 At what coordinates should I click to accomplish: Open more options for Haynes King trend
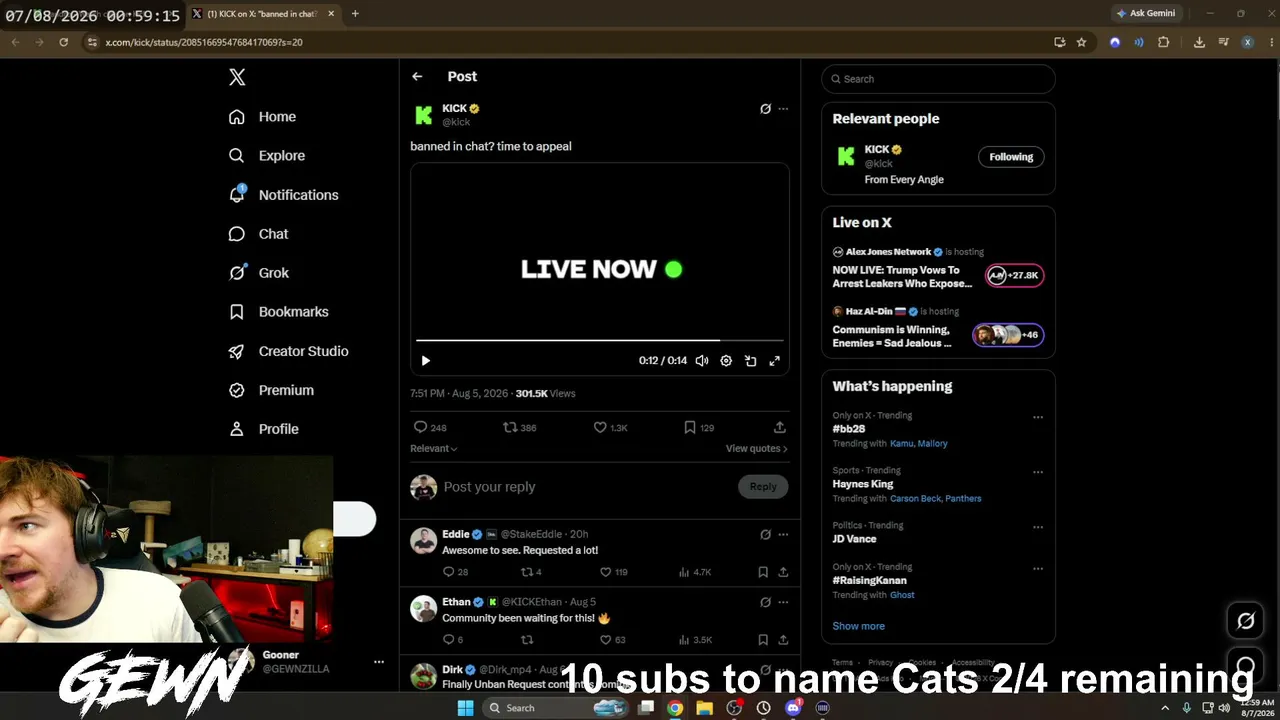1038,472
